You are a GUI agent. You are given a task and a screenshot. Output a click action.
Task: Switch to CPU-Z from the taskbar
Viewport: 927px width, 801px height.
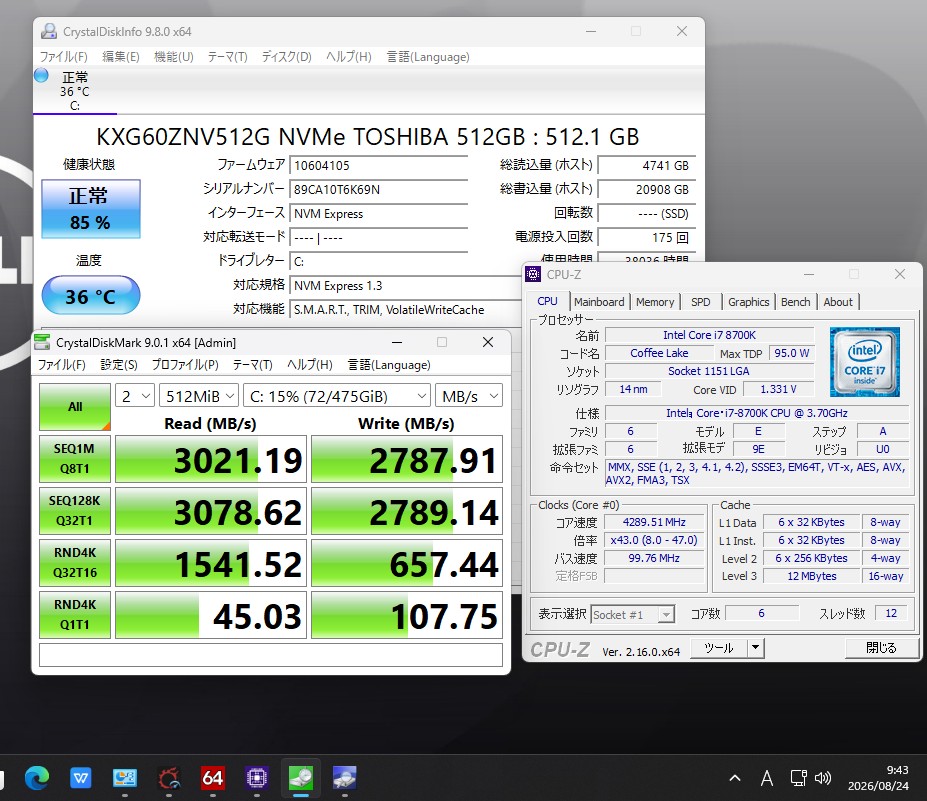[257, 777]
